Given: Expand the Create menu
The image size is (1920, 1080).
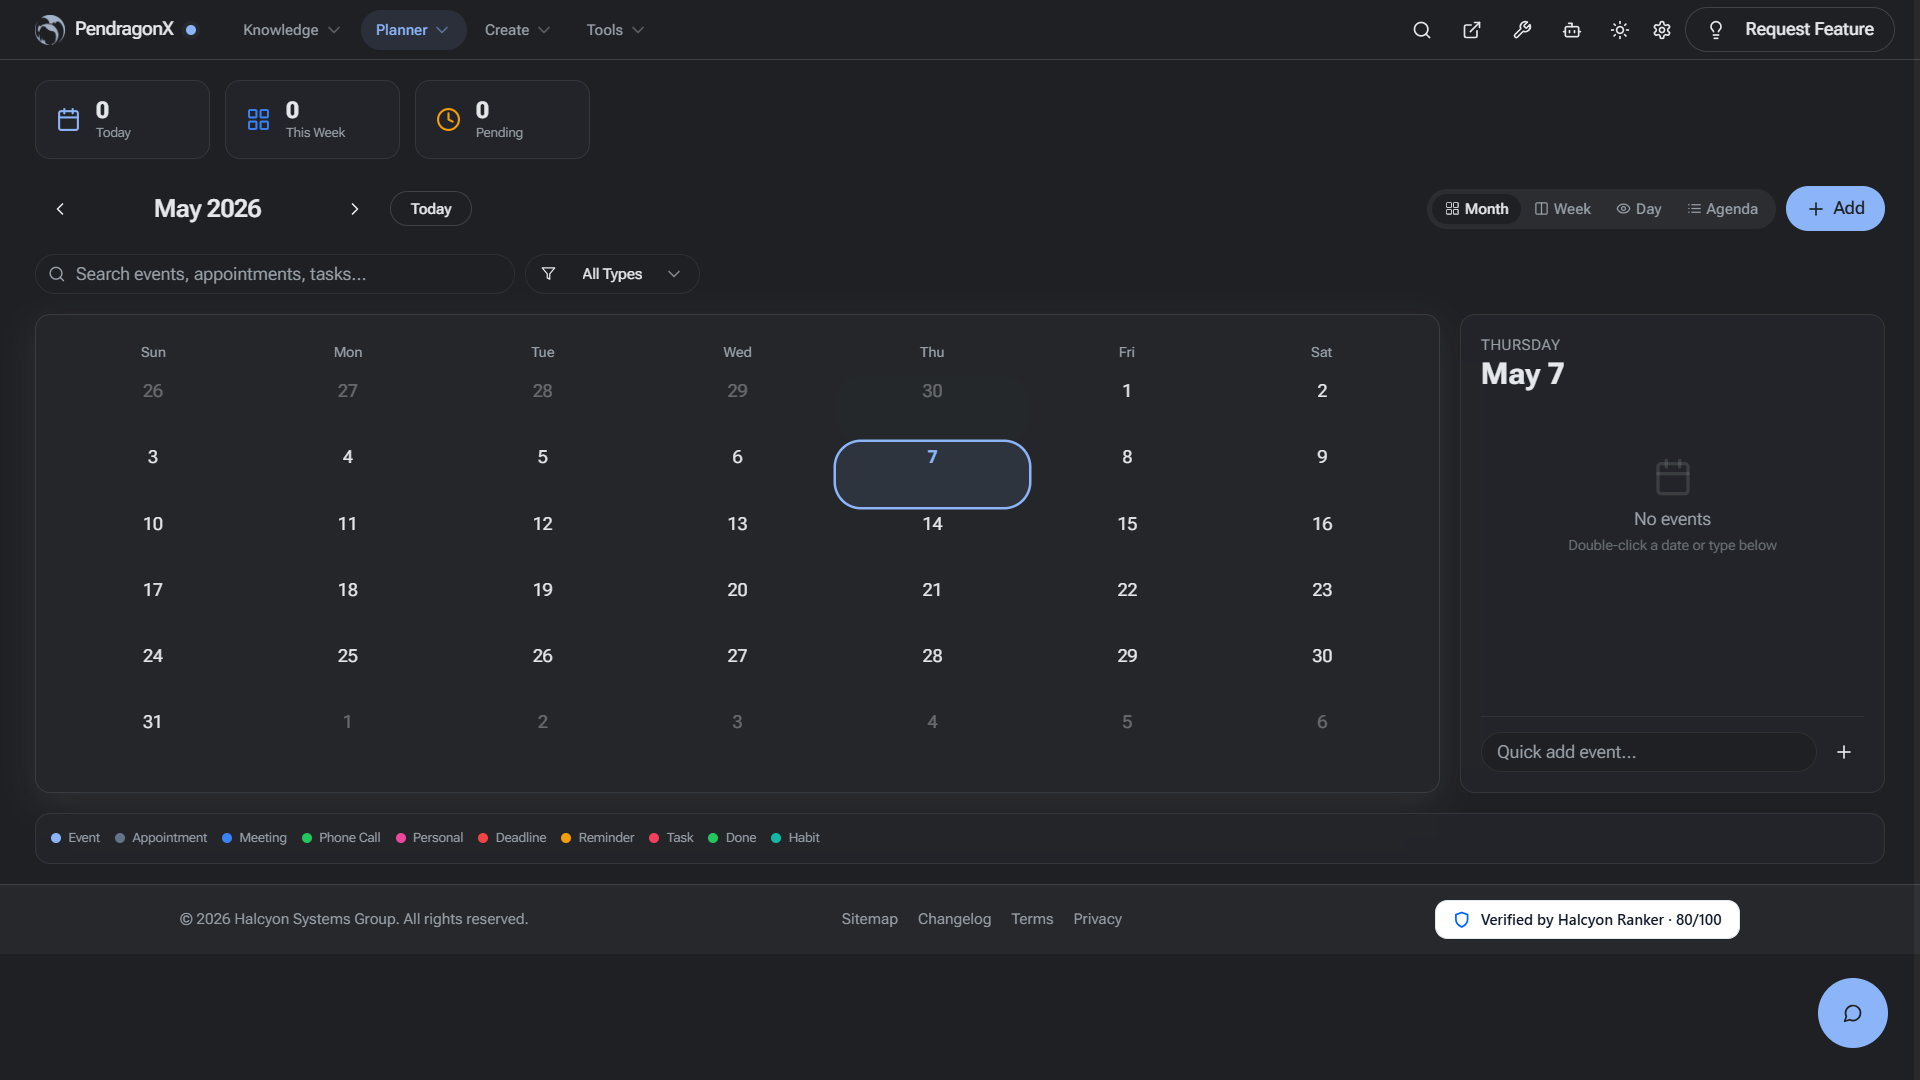Looking at the screenshot, I should click(x=517, y=30).
